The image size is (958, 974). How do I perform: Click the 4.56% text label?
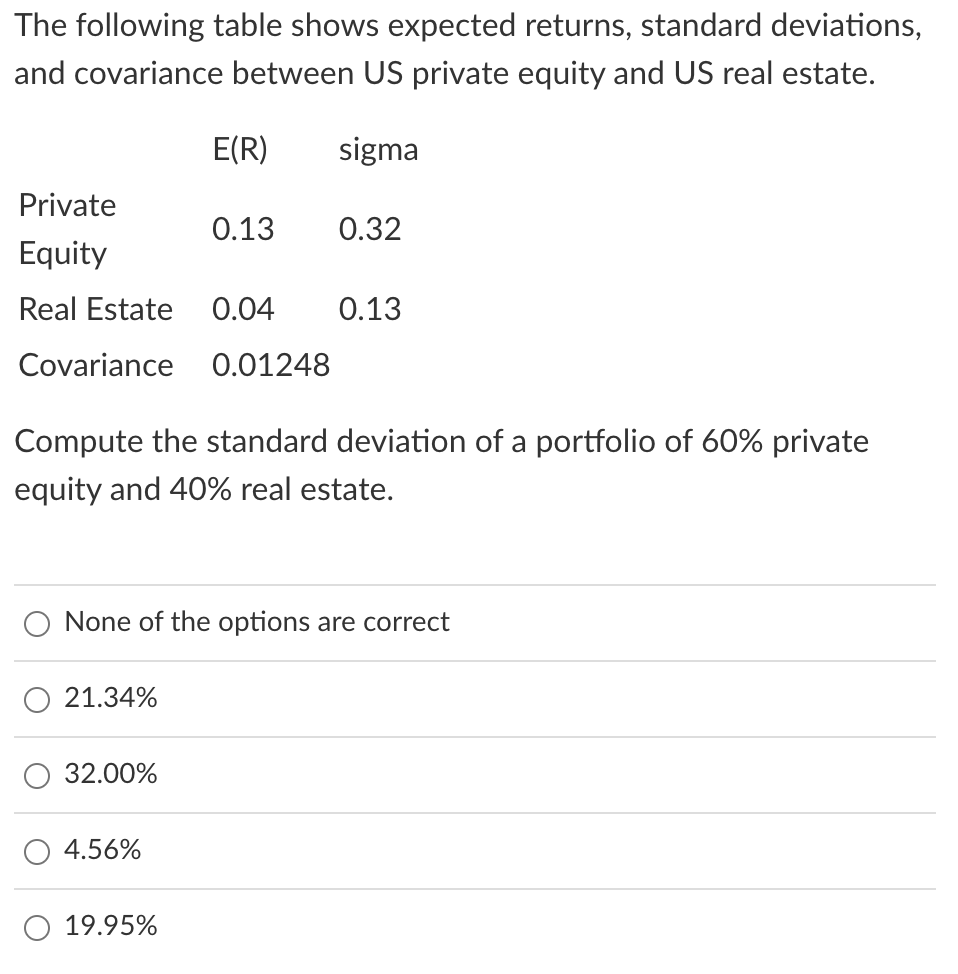coord(103,850)
